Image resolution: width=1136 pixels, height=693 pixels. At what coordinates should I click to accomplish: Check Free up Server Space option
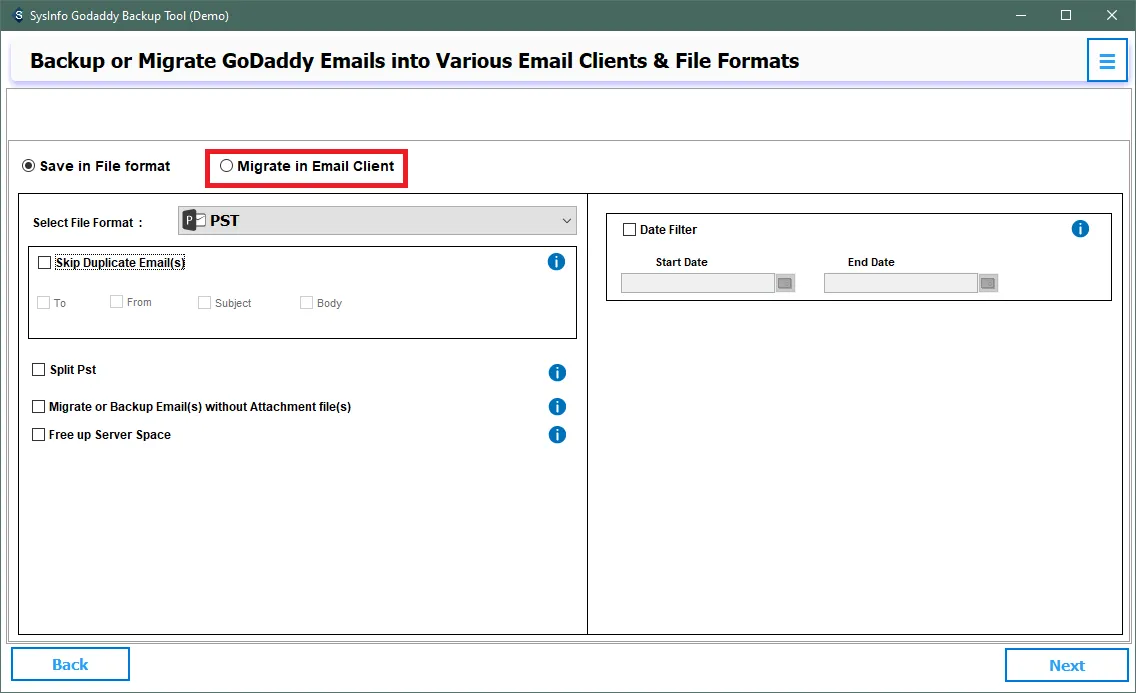(x=39, y=435)
